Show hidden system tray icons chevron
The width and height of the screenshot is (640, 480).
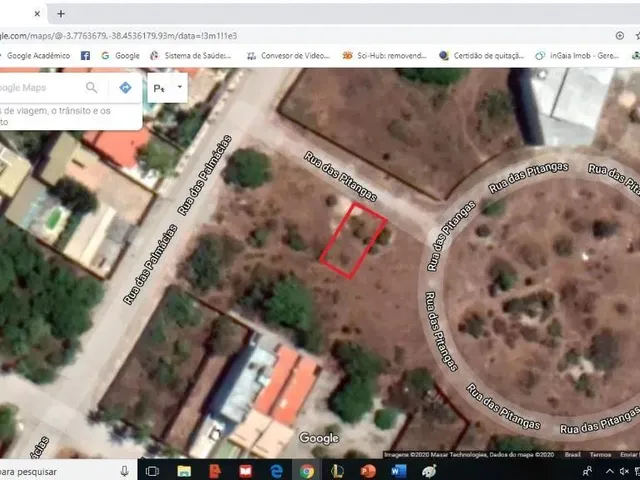pyautogui.click(x=609, y=471)
